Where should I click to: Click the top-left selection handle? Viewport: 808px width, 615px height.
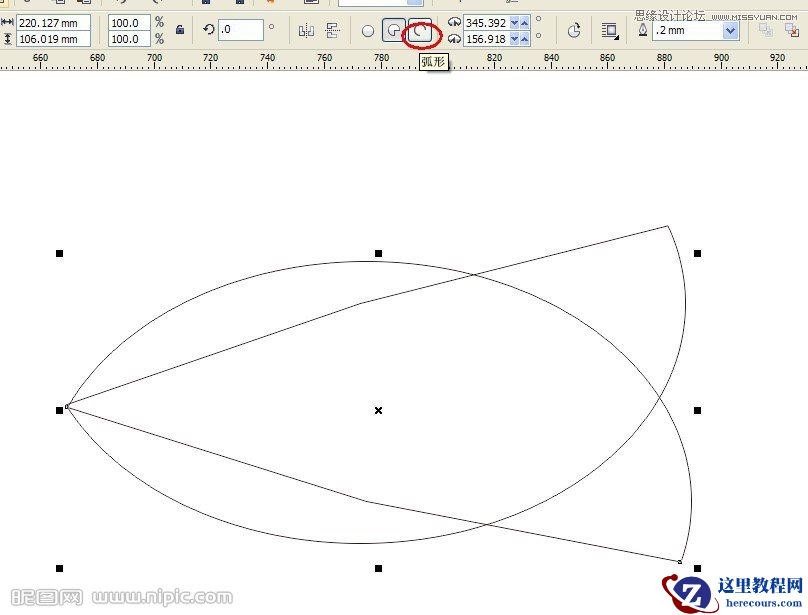(x=60, y=253)
